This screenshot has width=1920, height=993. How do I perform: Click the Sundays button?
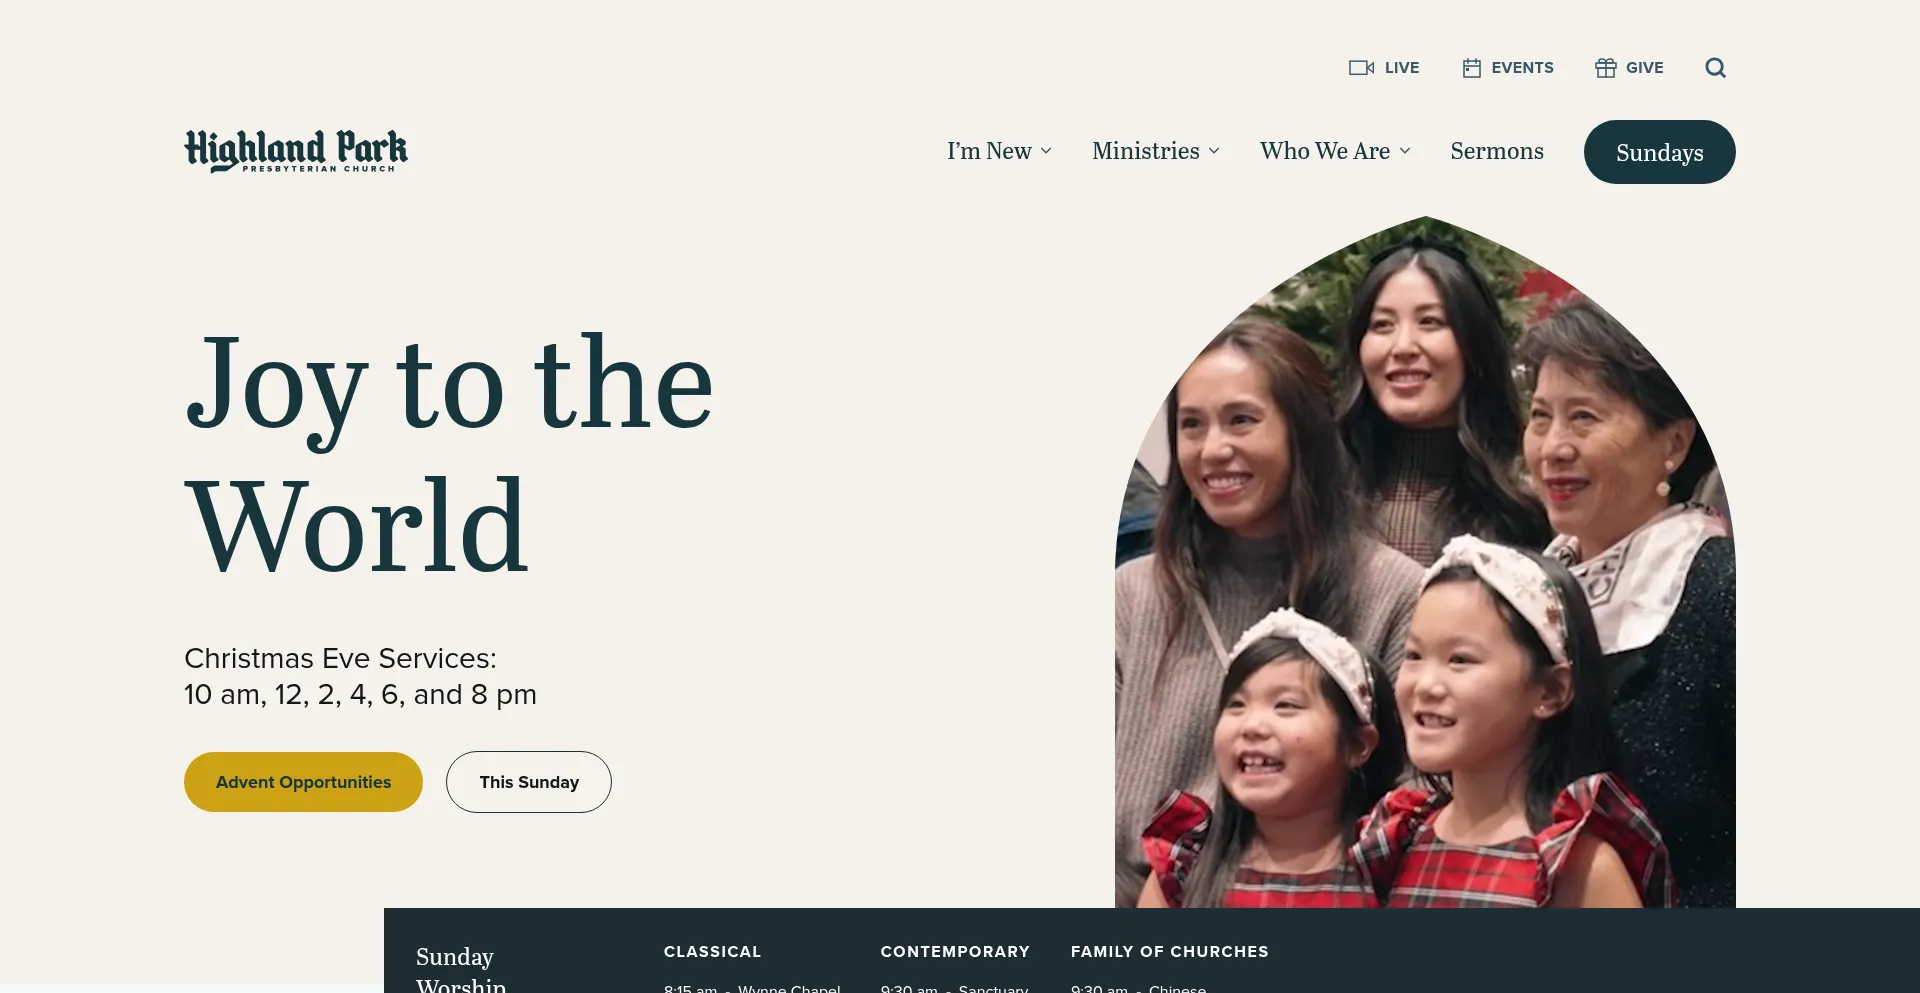[x=1659, y=152]
